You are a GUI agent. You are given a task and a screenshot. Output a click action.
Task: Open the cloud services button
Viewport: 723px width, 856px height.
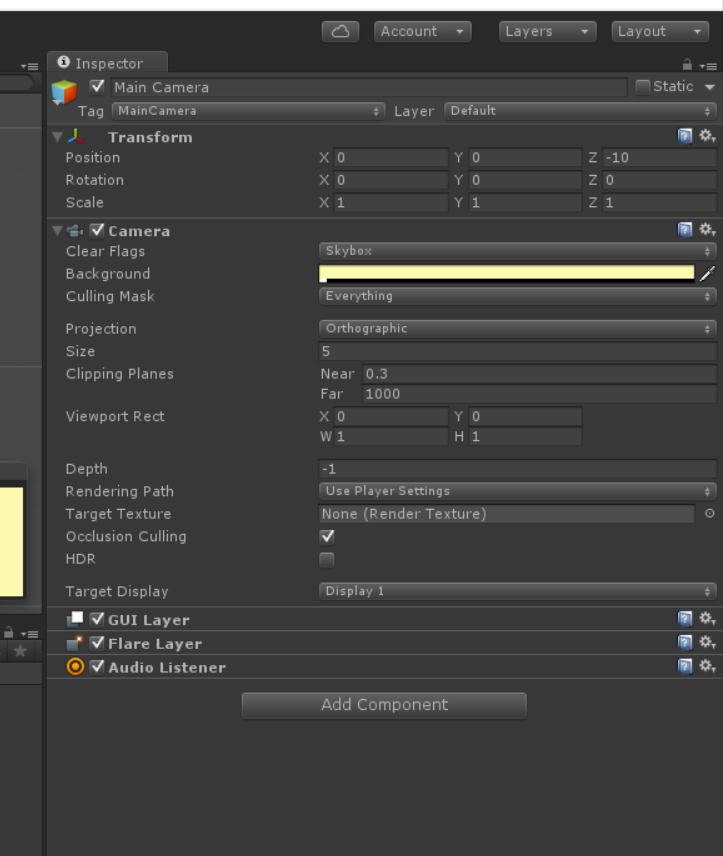(340, 32)
